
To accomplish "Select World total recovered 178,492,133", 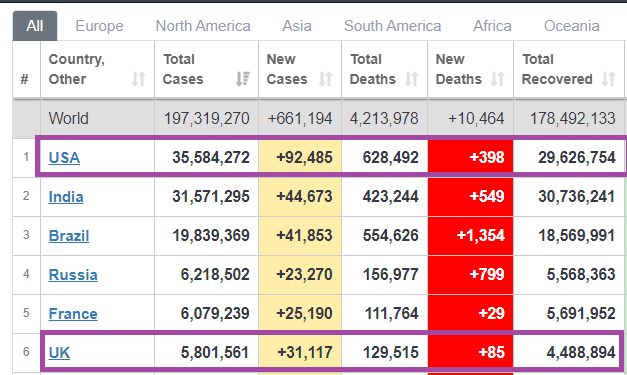I will (x=573, y=118).
